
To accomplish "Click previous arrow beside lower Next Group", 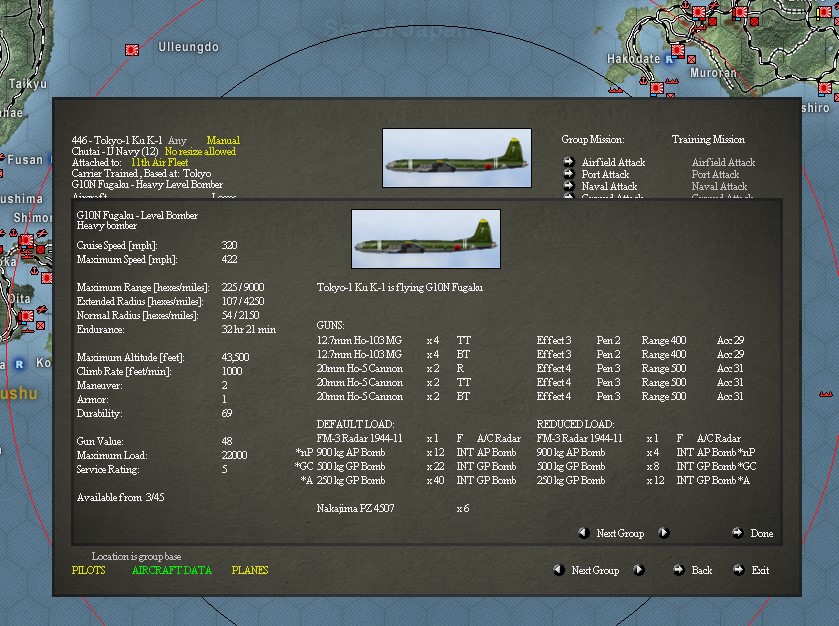I will point(559,570).
